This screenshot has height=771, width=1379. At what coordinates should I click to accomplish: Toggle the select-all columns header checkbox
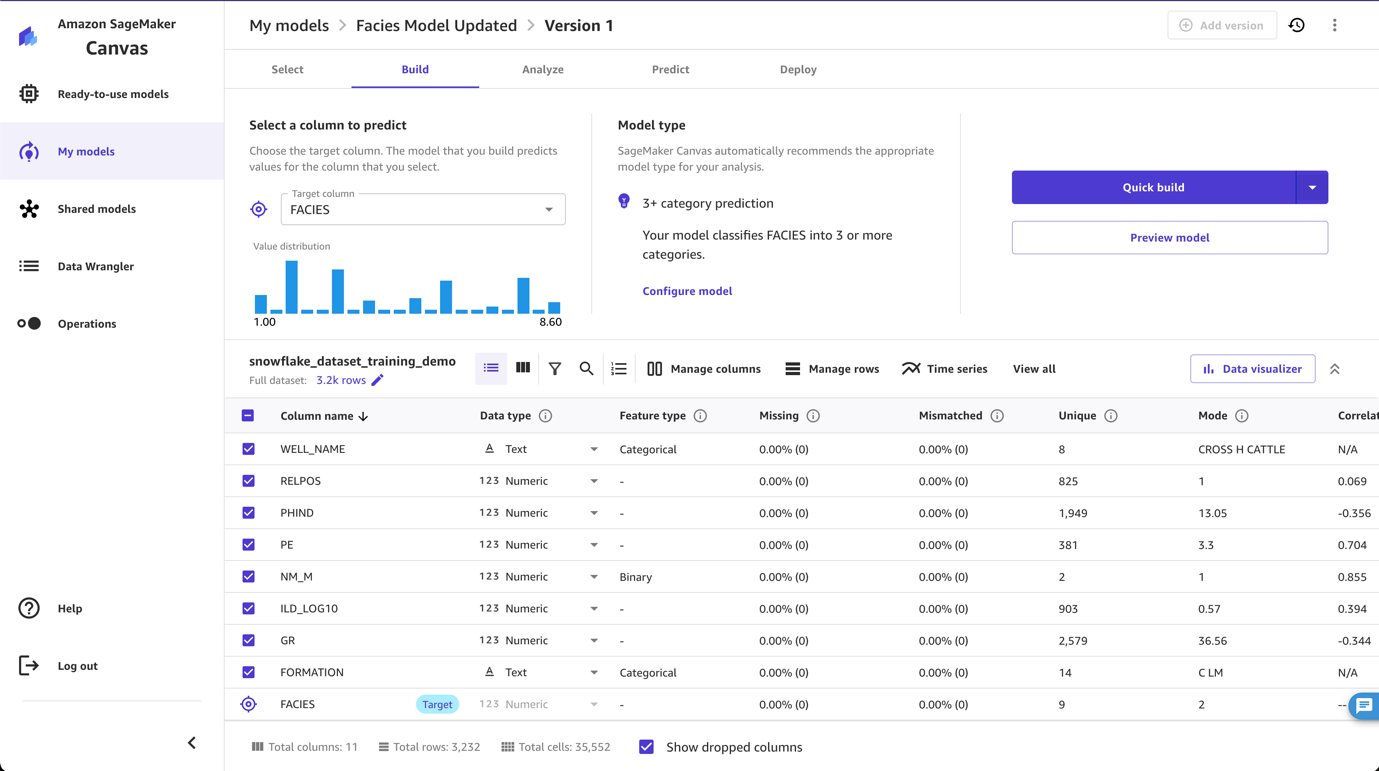click(248, 416)
